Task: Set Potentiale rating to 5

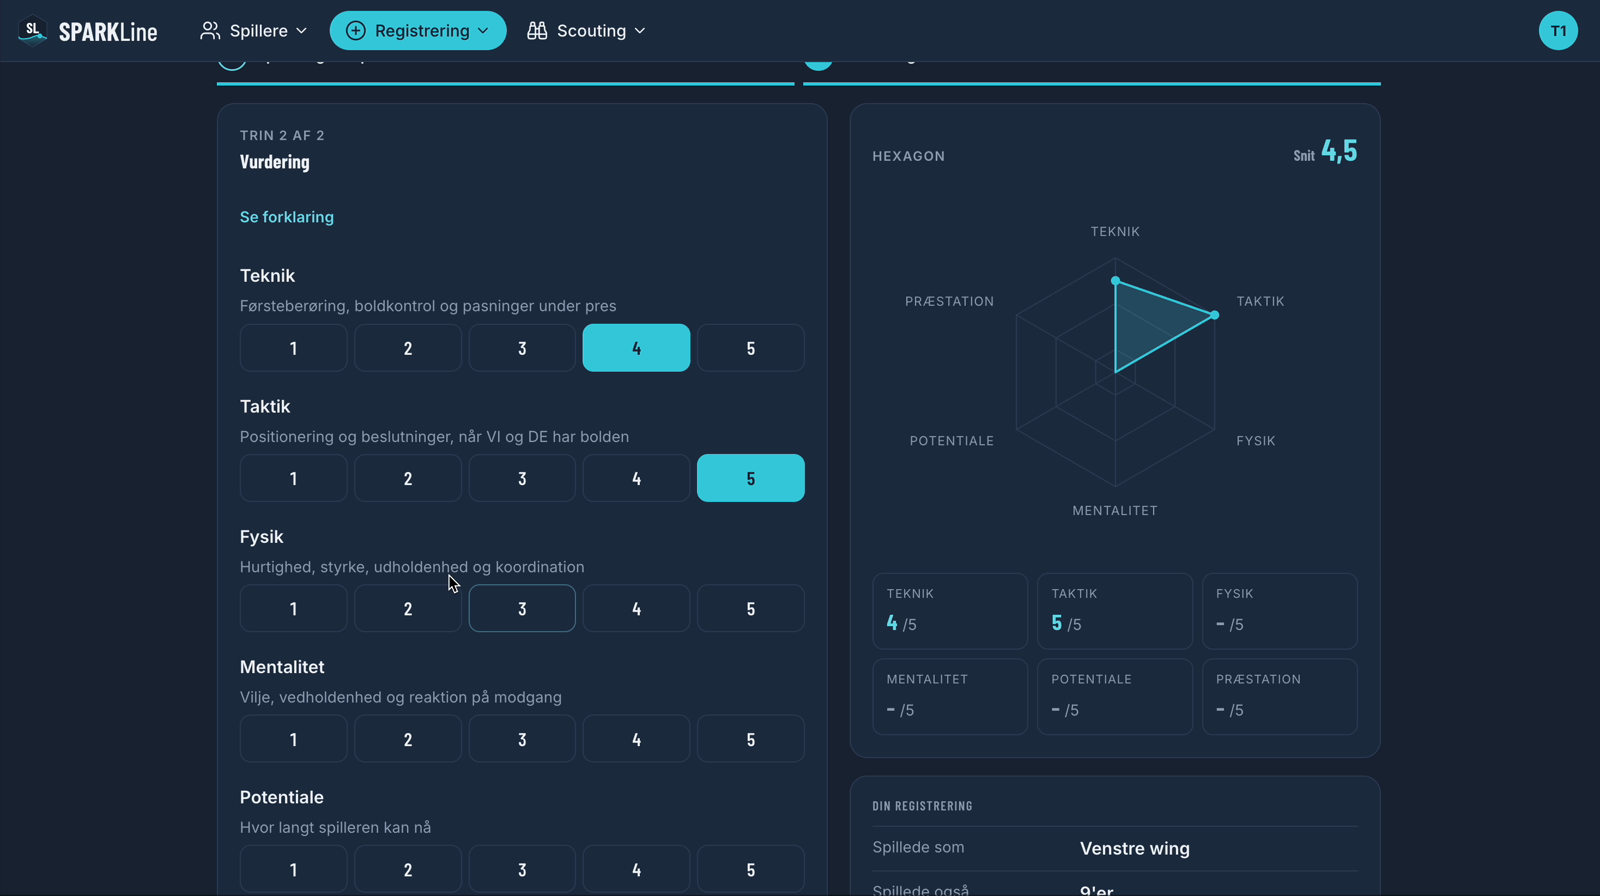Action: coord(751,869)
